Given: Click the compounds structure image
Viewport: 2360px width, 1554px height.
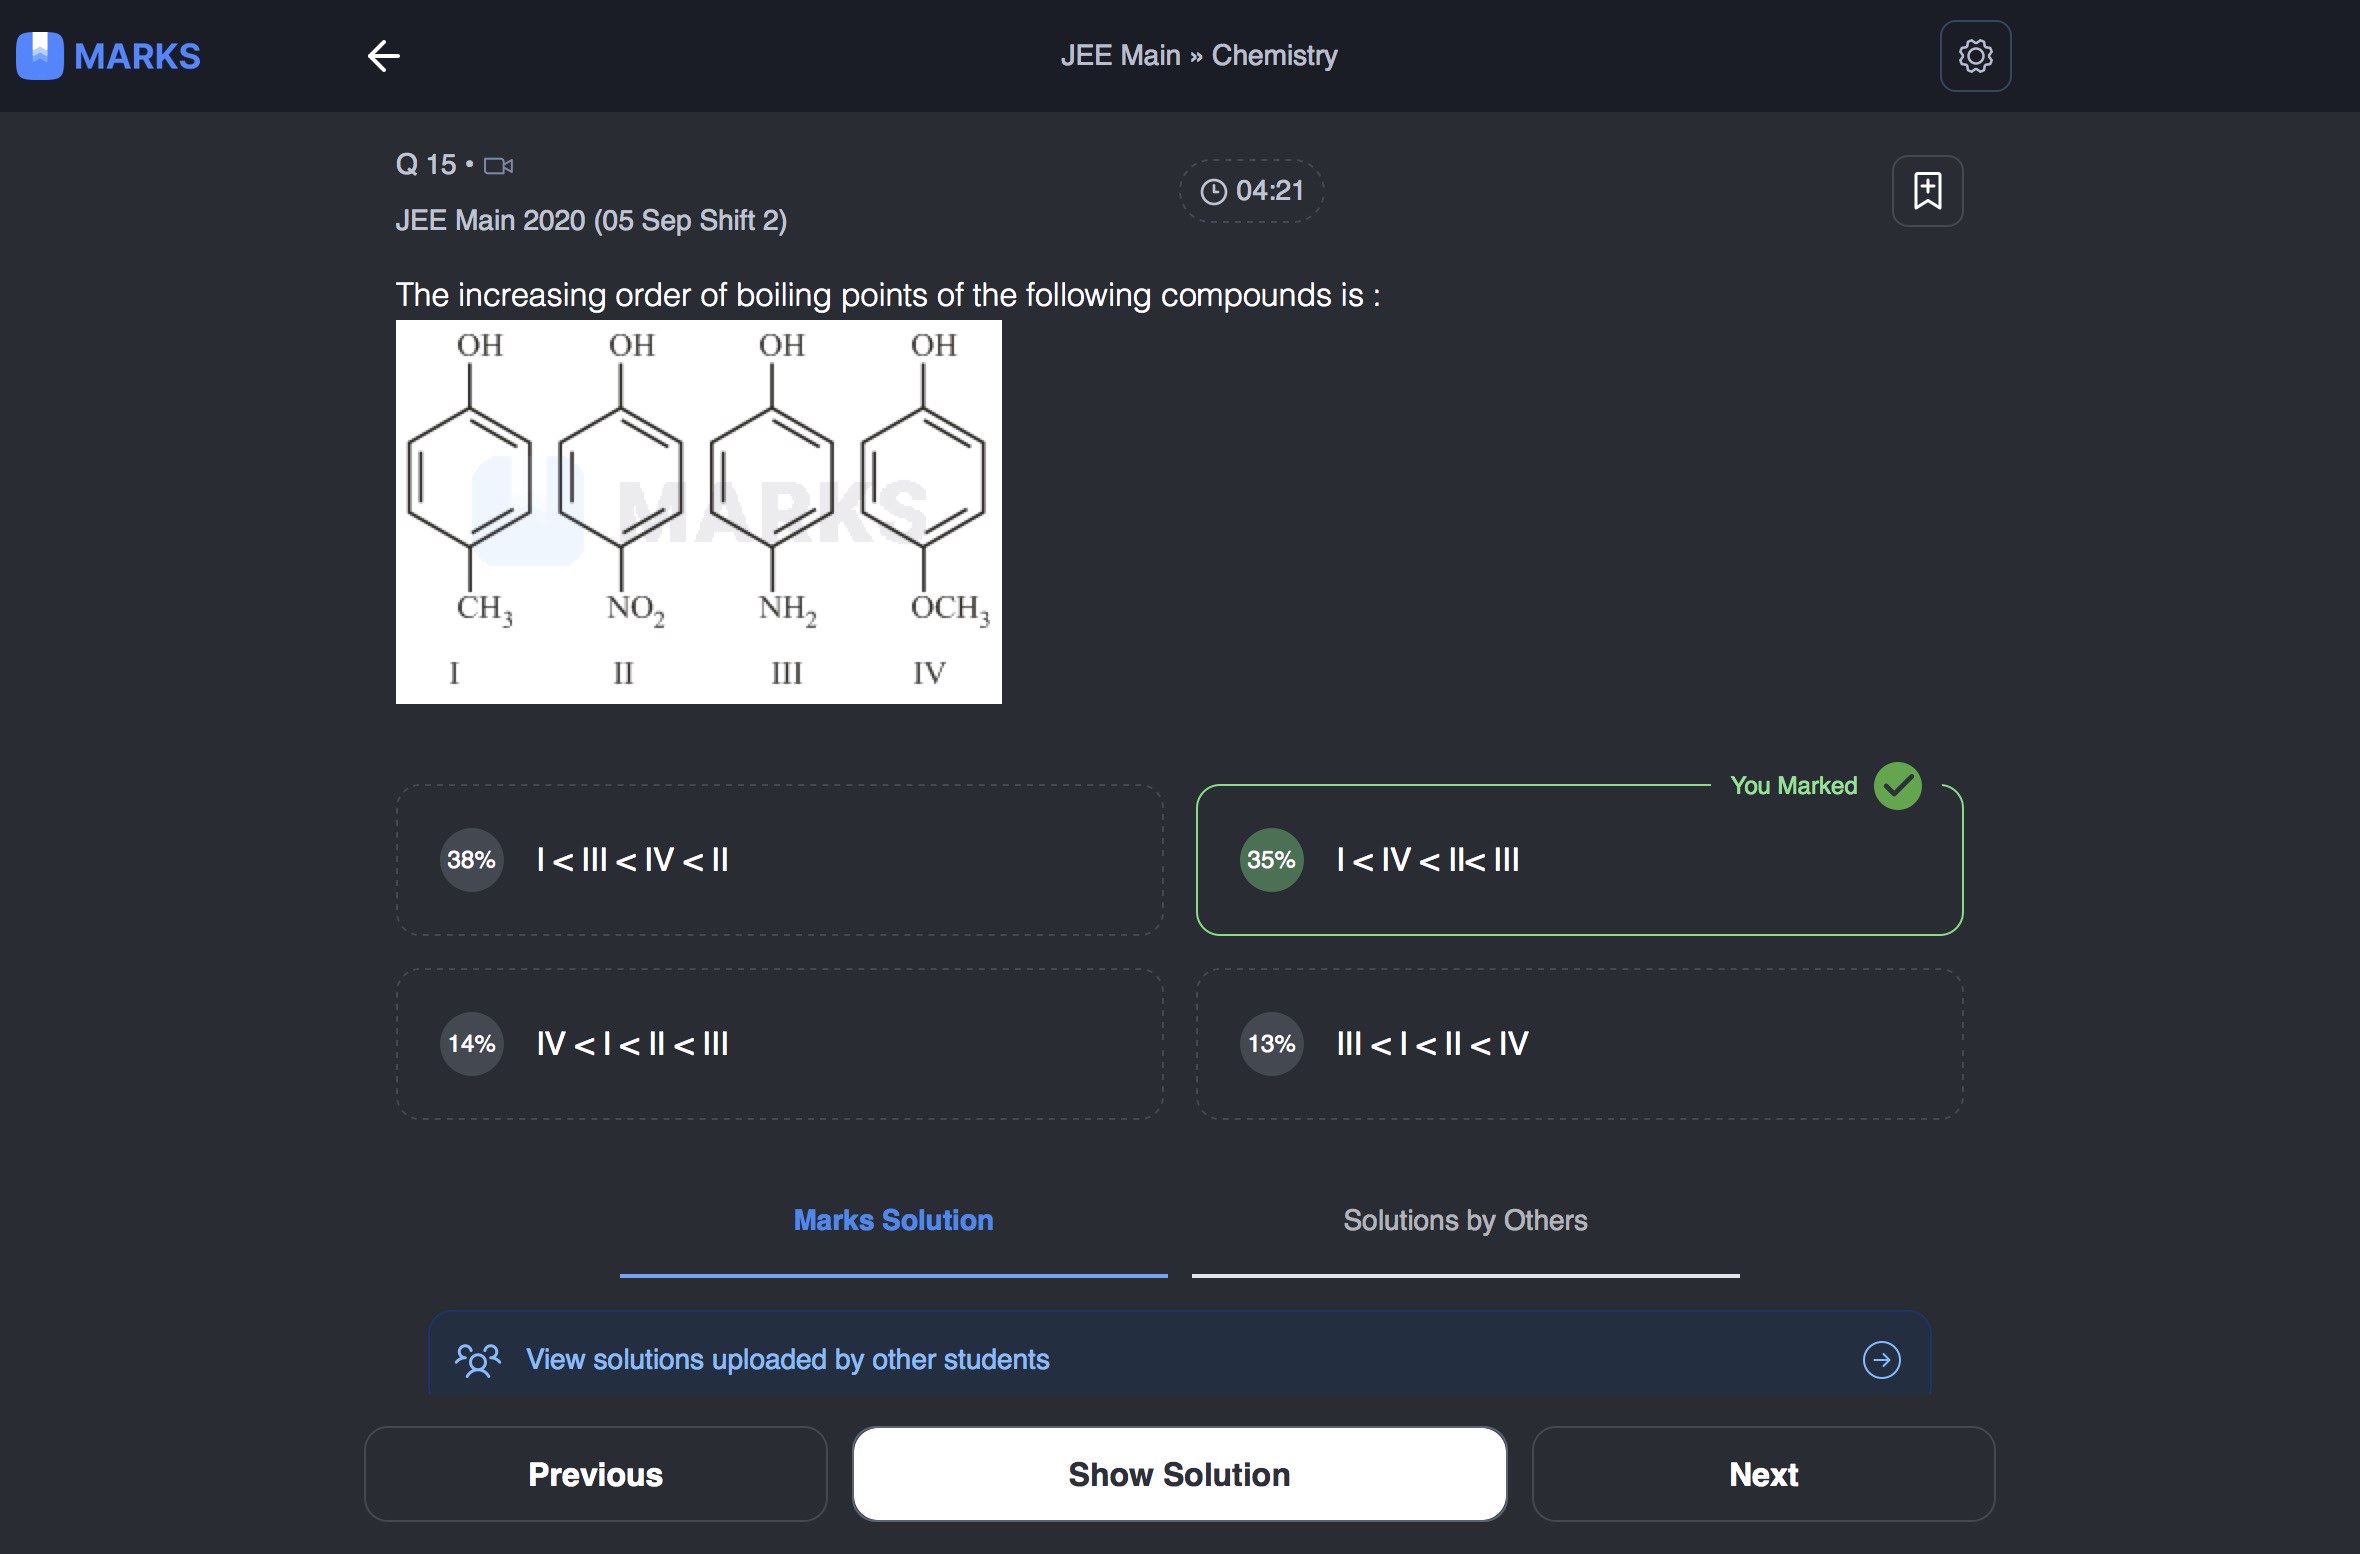Looking at the screenshot, I should 698,512.
